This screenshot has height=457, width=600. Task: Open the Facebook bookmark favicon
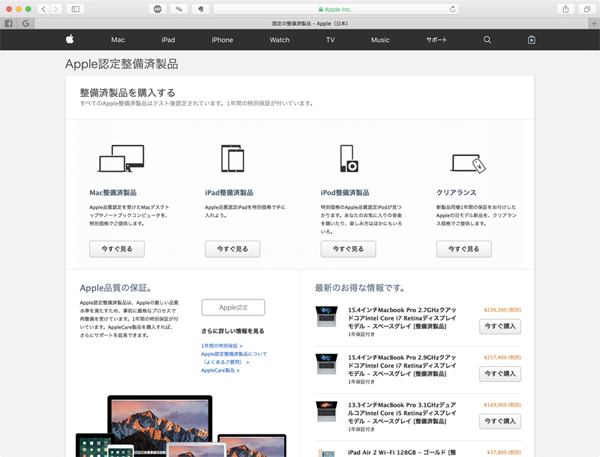tap(8, 23)
